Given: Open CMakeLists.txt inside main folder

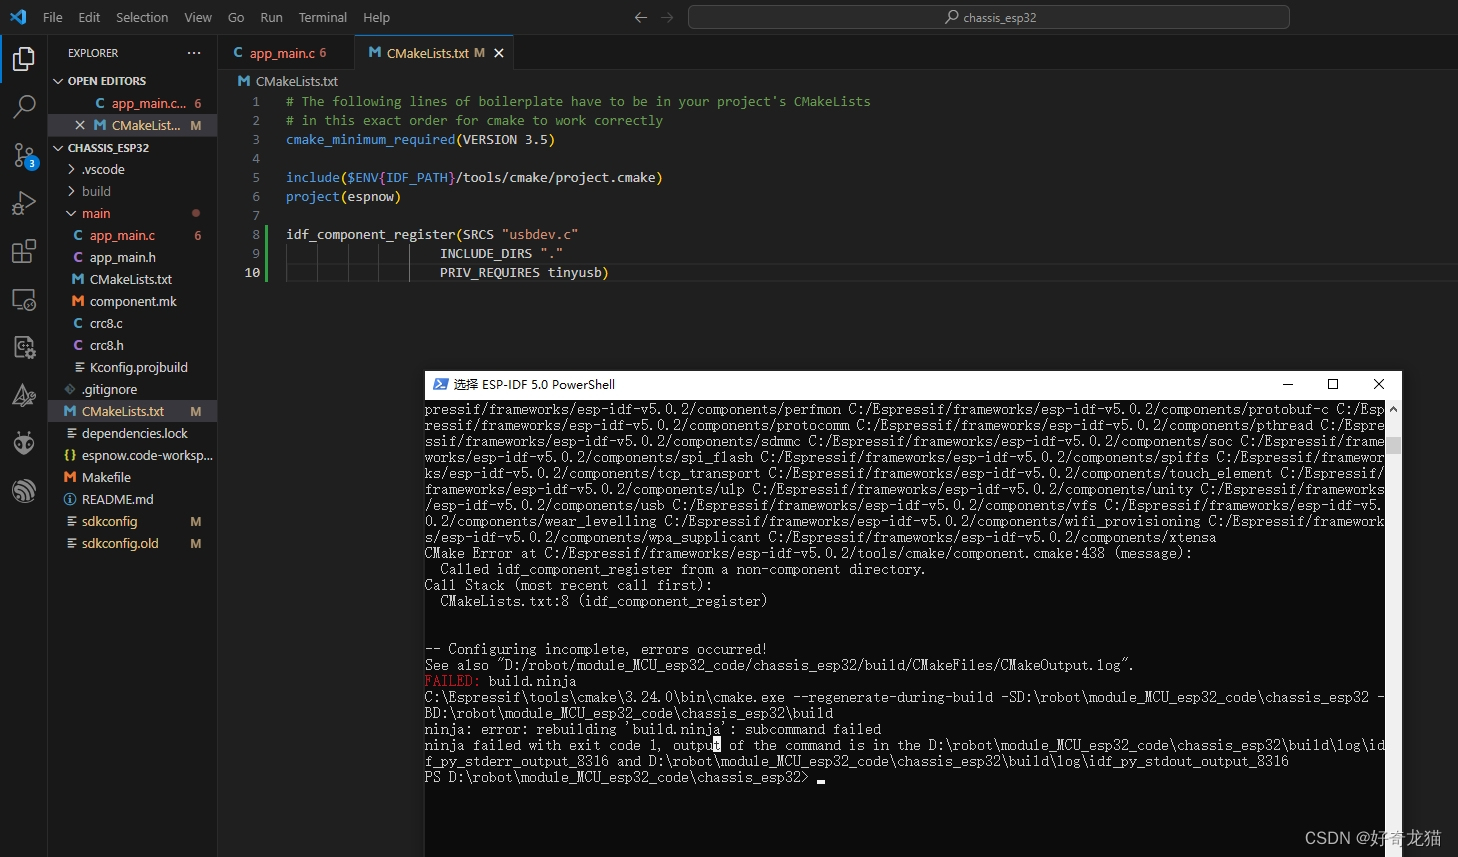Looking at the screenshot, I should click(x=130, y=280).
